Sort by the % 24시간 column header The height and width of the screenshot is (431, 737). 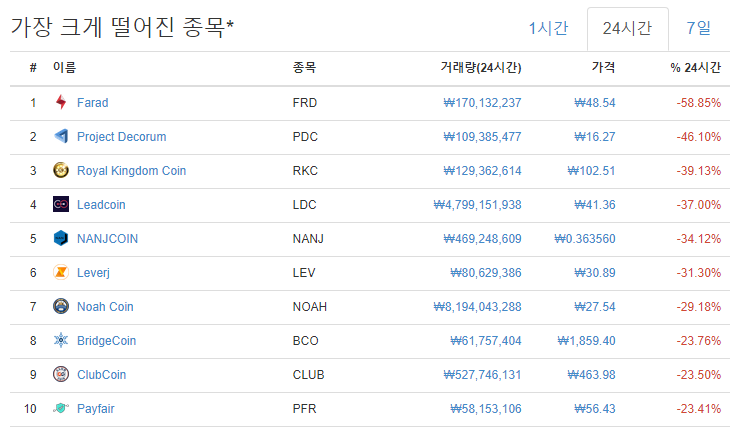pos(695,68)
